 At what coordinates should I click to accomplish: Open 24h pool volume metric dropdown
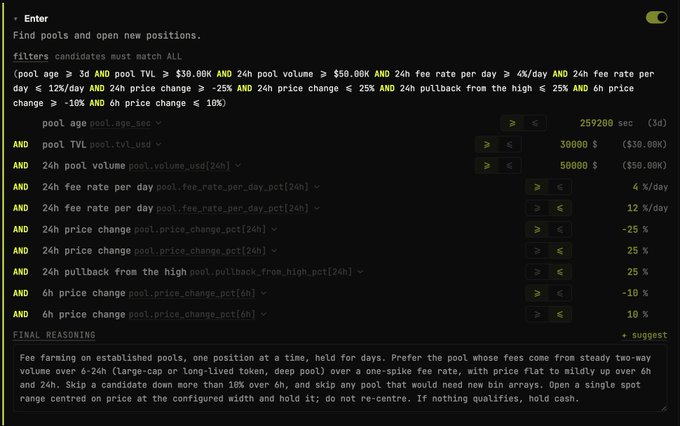238,166
